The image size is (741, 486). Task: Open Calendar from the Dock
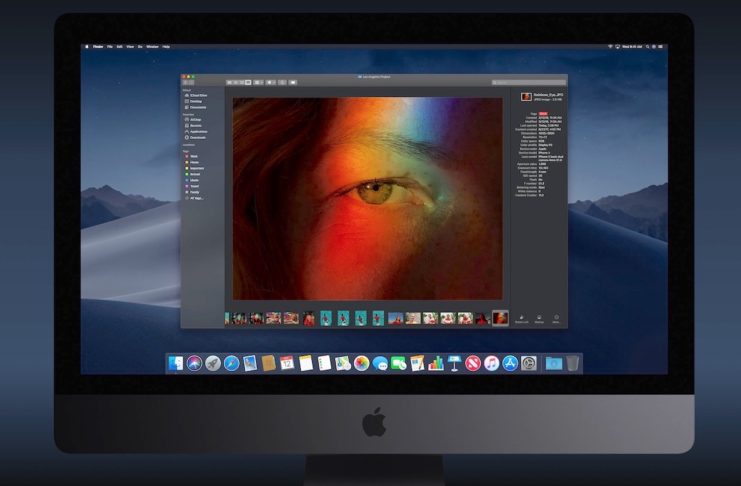287,363
